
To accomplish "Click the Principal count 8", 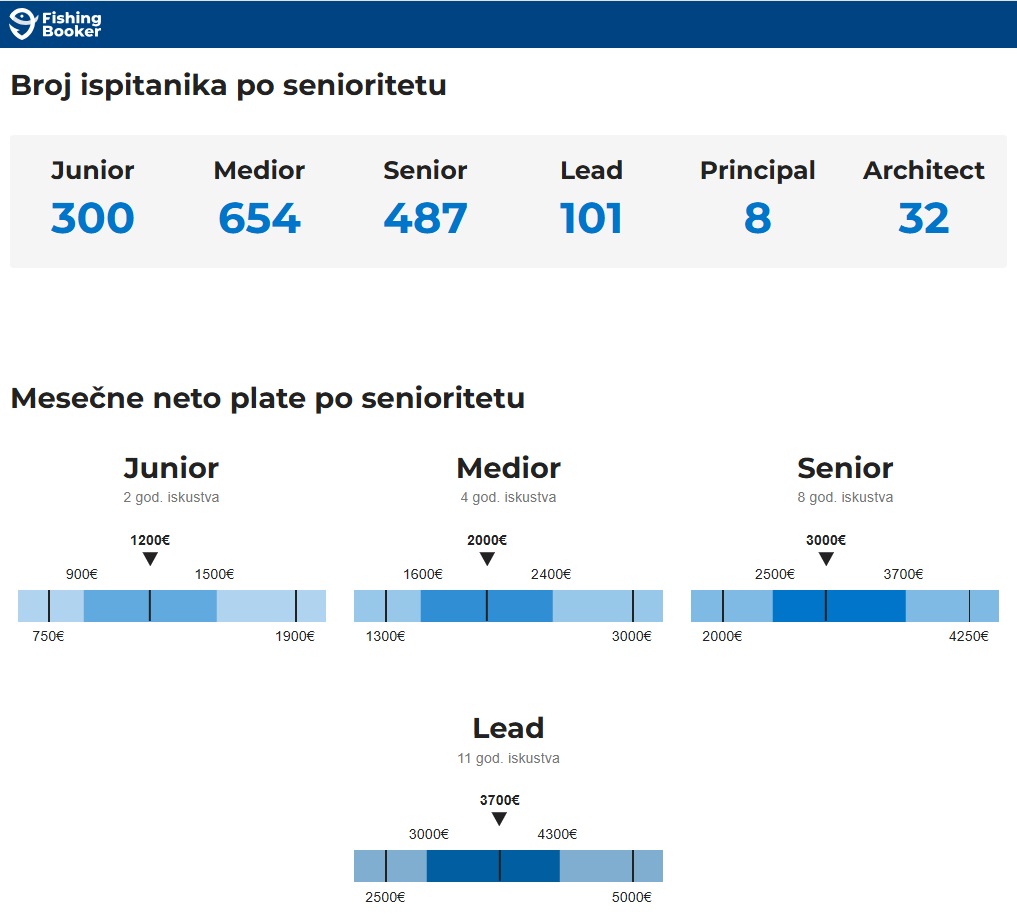I will click(x=757, y=219).
